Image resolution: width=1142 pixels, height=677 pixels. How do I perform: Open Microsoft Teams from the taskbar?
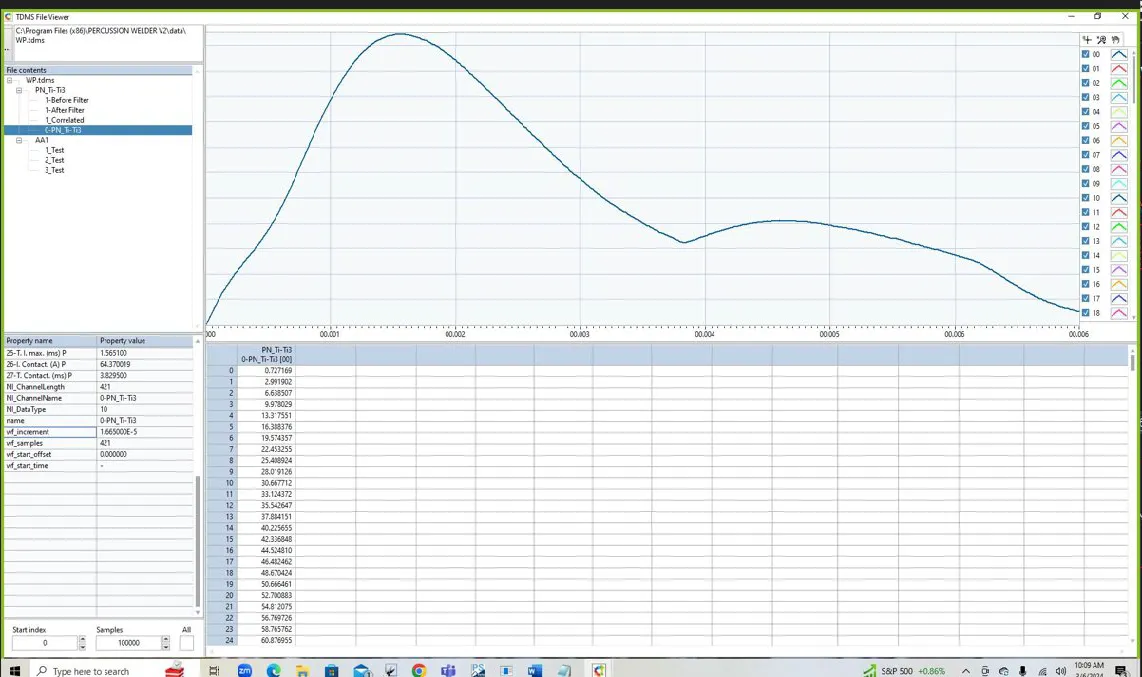point(448,670)
